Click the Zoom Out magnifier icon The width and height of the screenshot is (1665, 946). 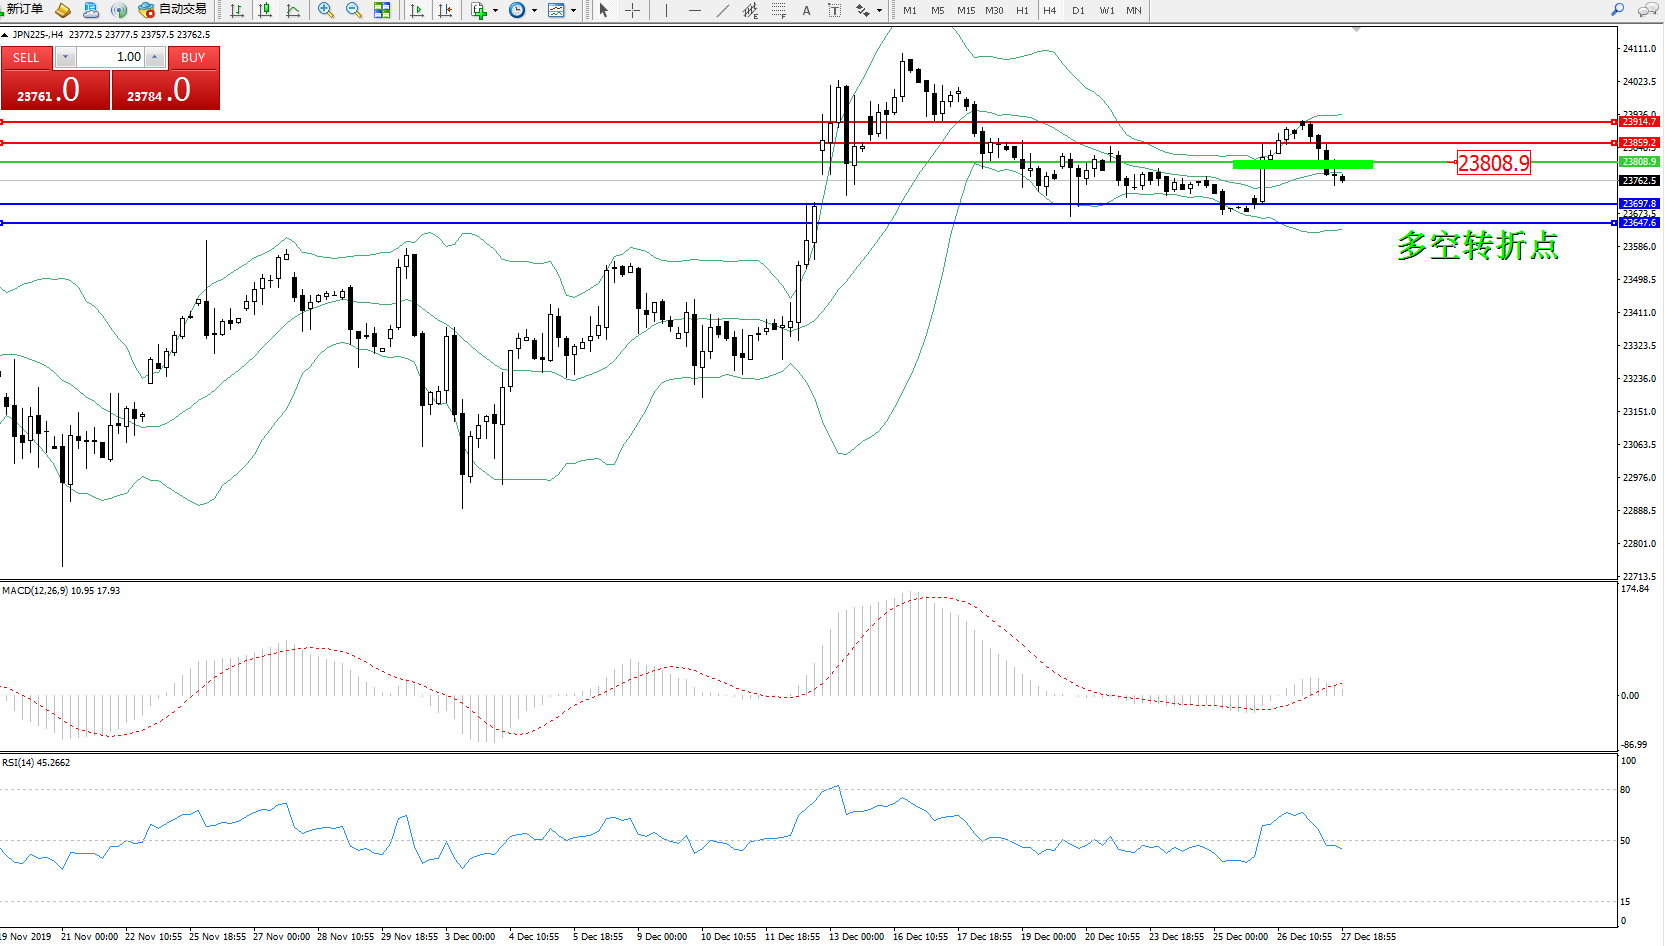pos(353,10)
